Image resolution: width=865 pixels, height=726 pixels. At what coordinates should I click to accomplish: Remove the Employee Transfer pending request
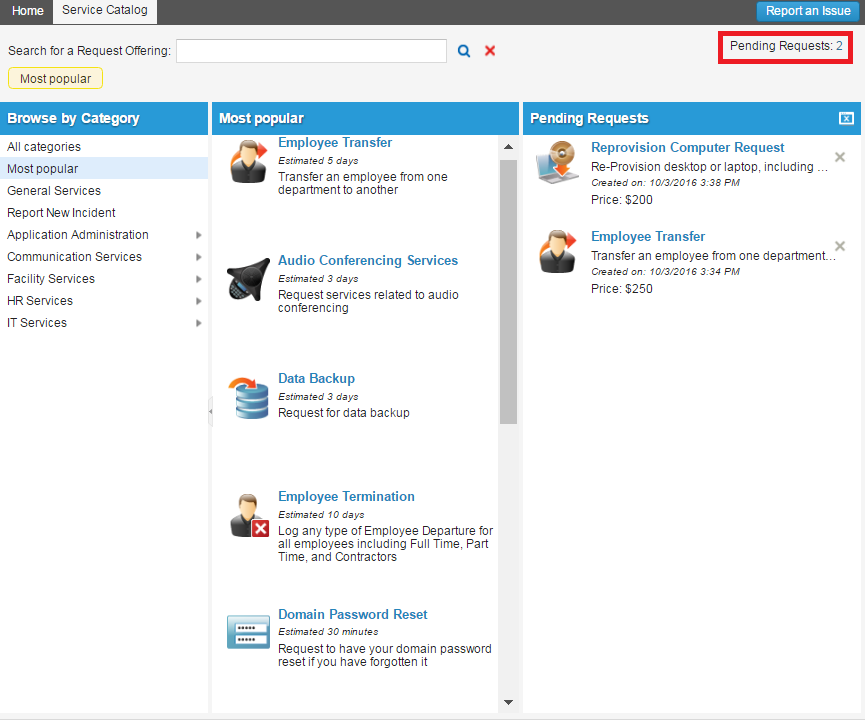[x=840, y=246]
